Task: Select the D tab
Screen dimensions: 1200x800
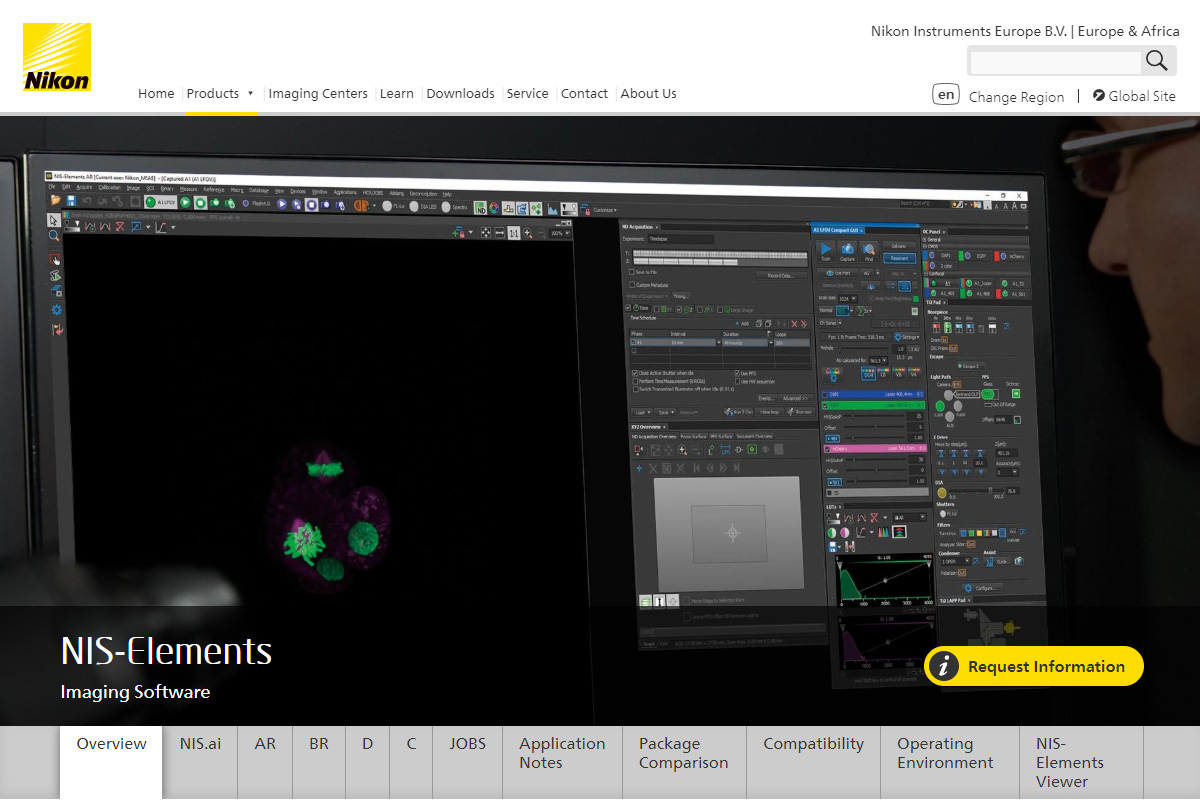Action: point(368,762)
